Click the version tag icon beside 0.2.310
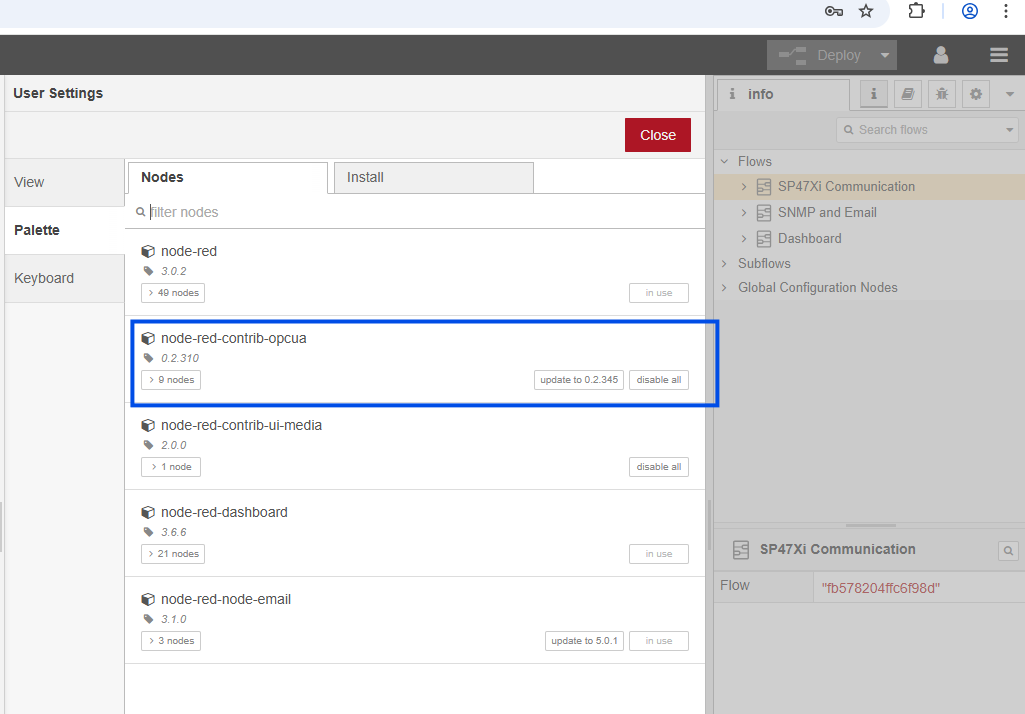This screenshot has width=1025, height=714. pyautogui.click(x=148, y=358)
